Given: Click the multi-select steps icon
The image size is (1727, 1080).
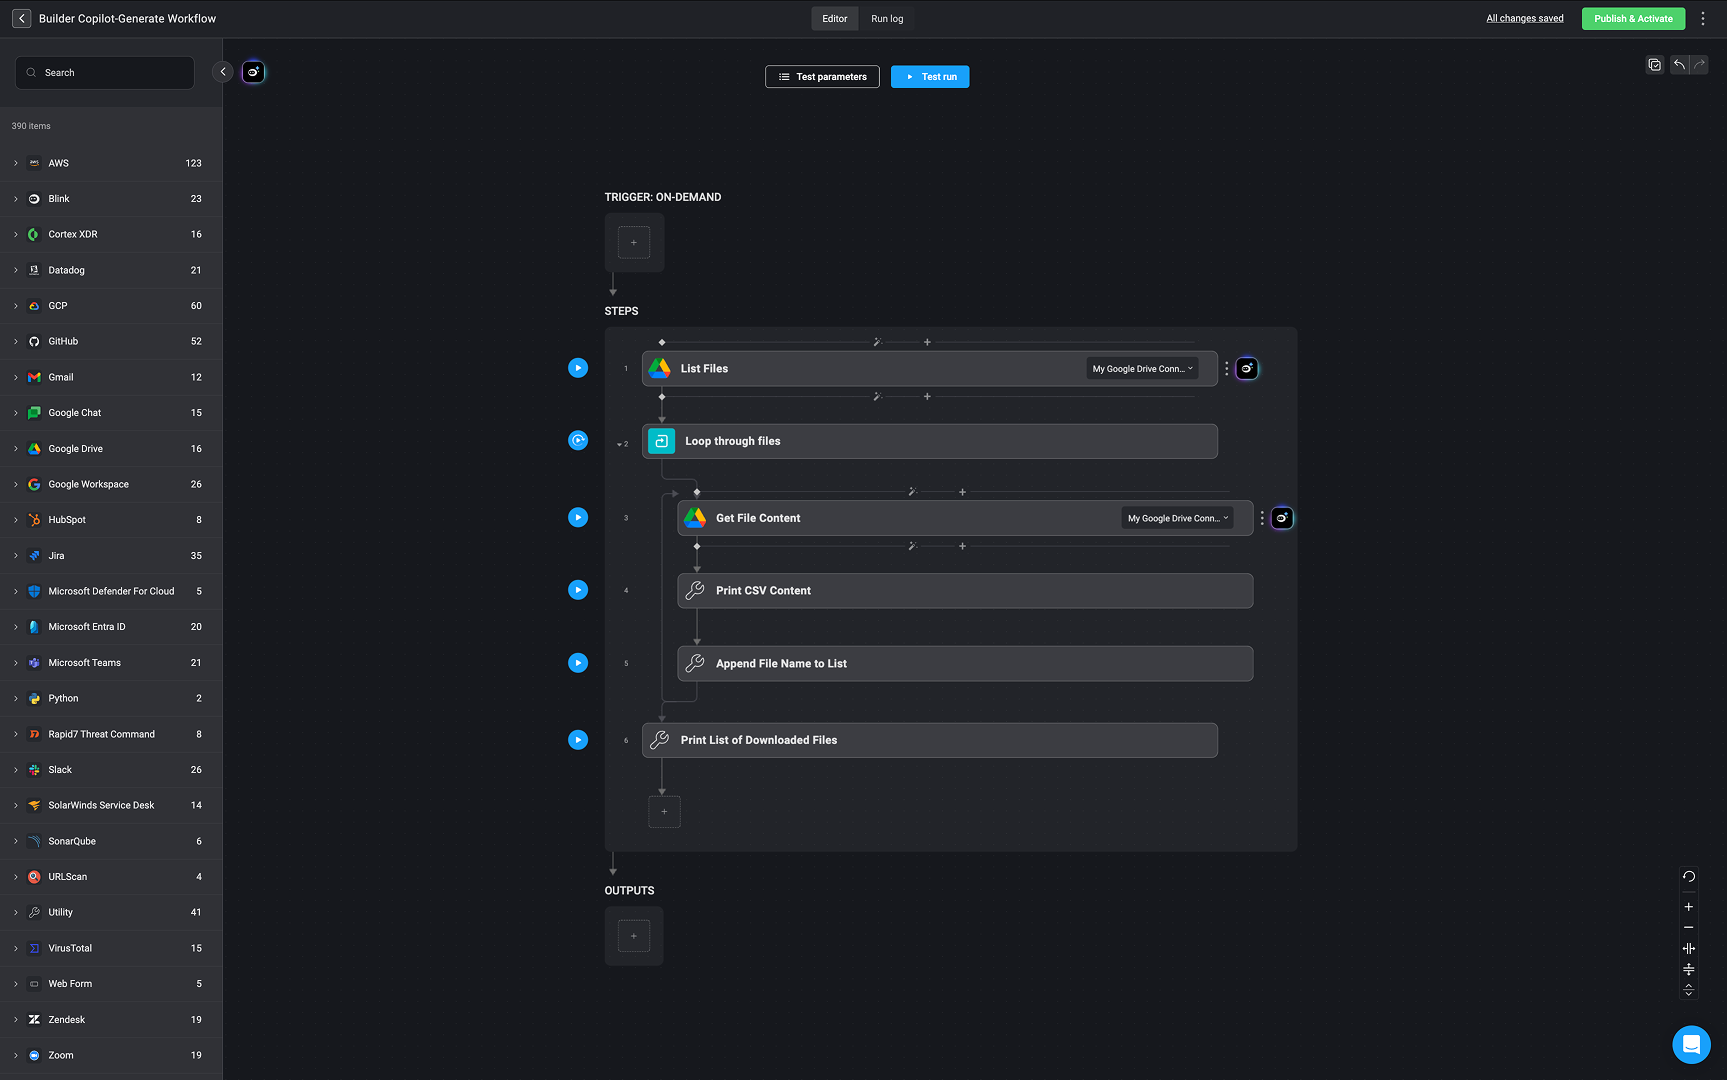Looking at the screenshot, I should click(x=1655, y=65).
